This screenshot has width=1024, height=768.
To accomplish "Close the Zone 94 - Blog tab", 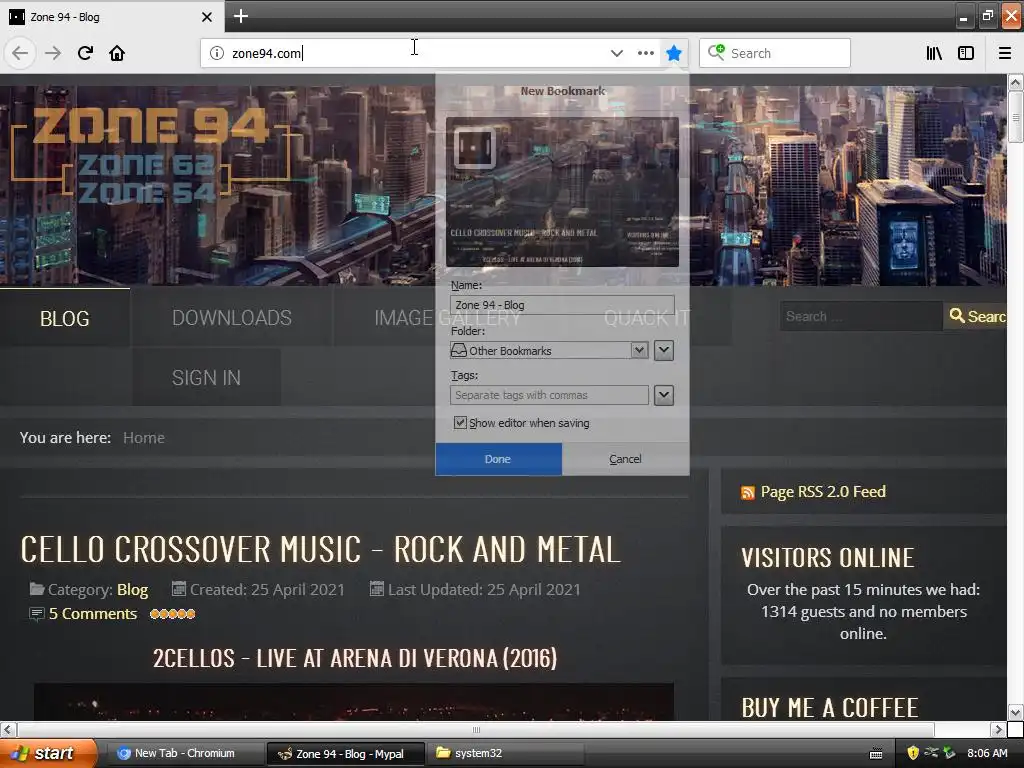I will (x=206, y=17).
